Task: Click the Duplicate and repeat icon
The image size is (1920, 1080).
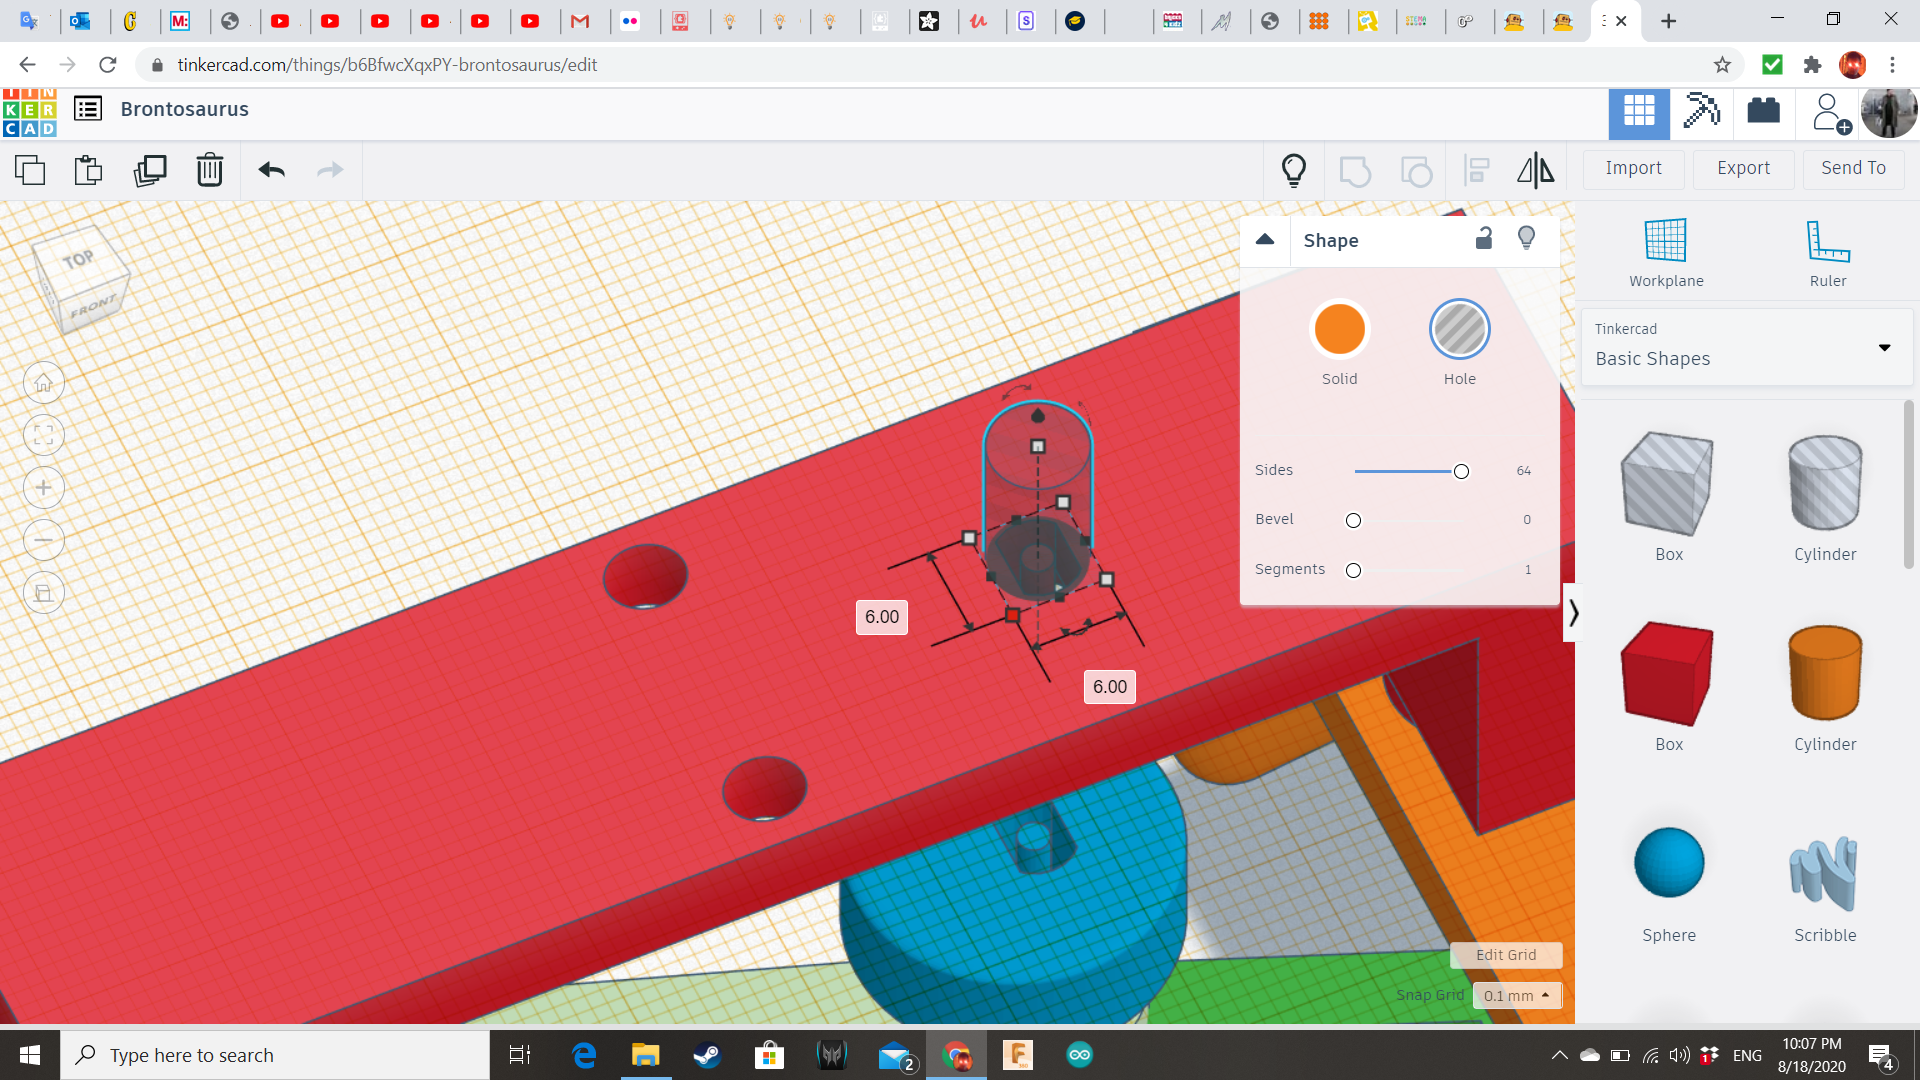Action: 150,170
